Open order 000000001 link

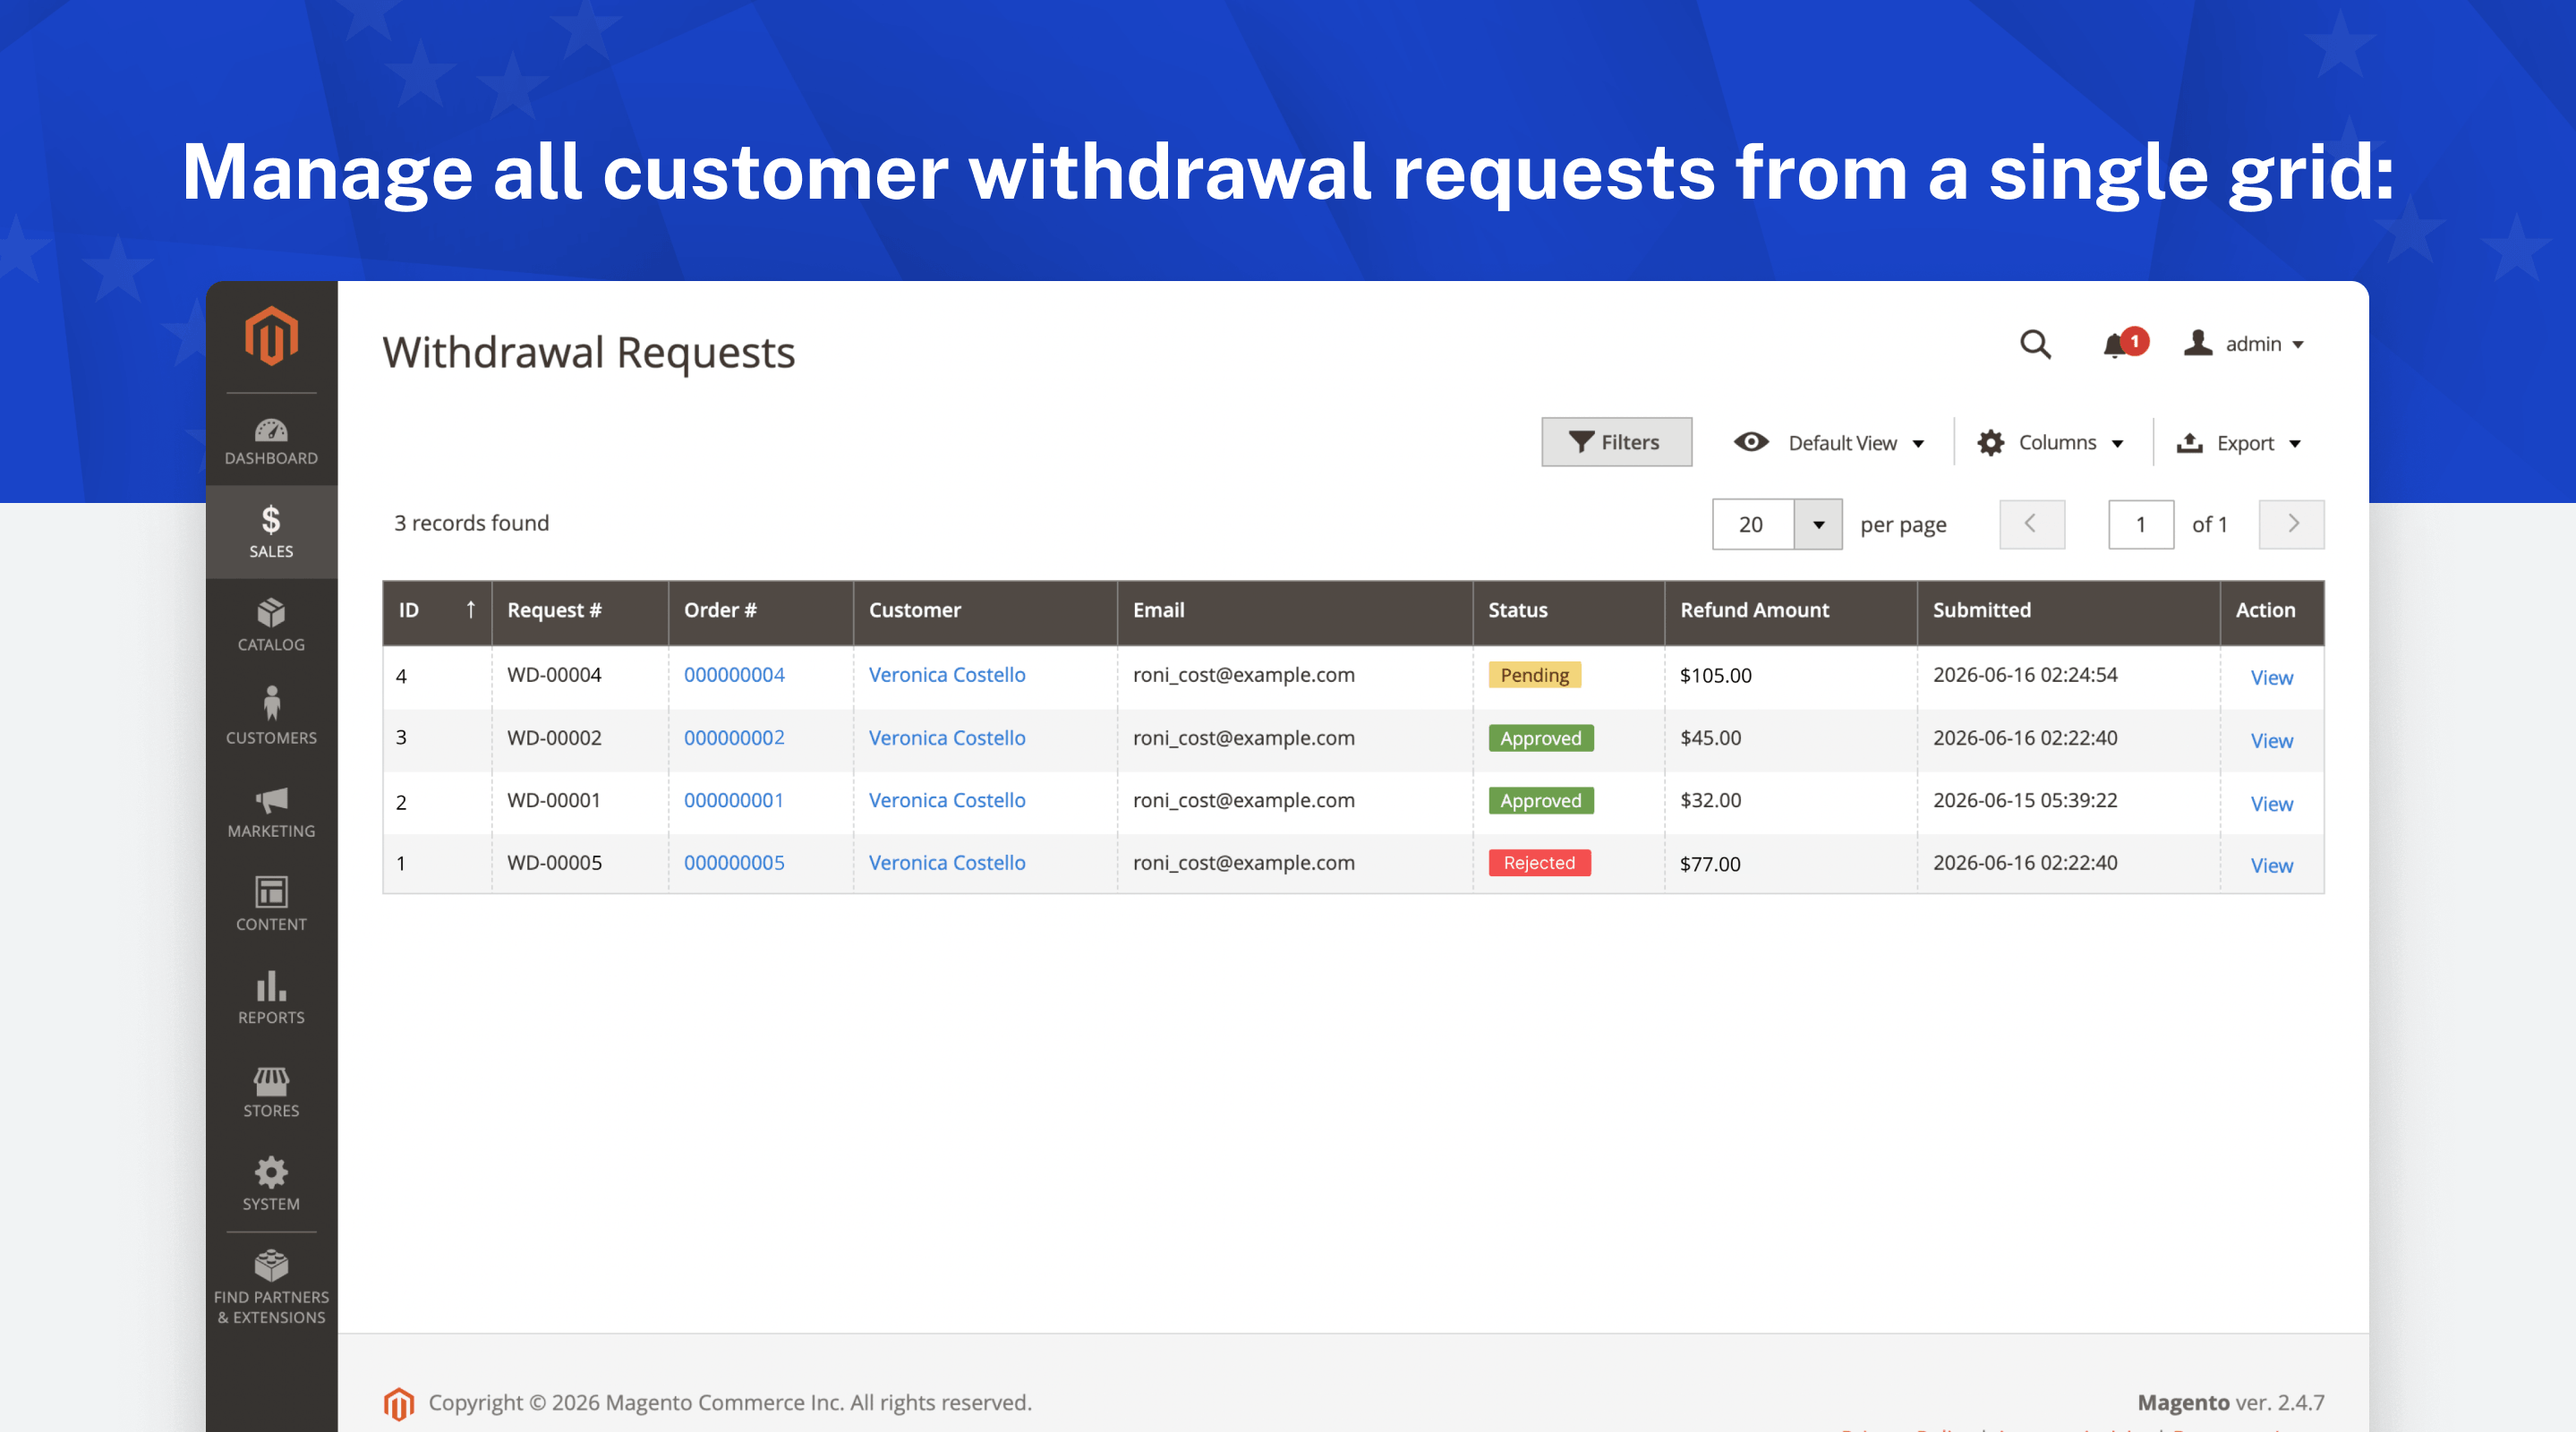pyautogui.click(x=734, y=801)
